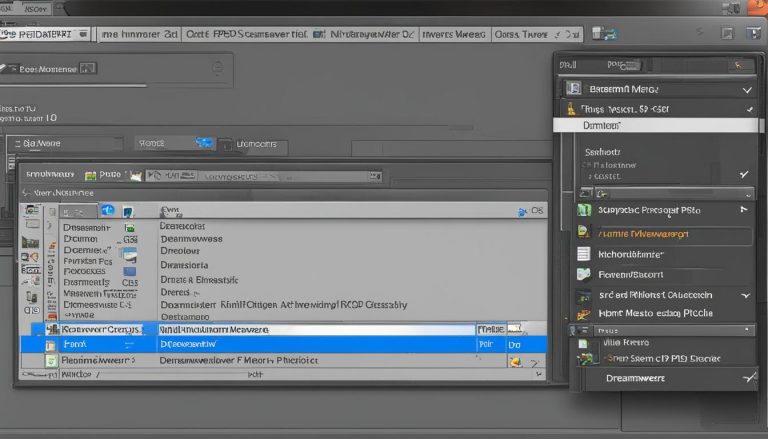Screen dimensions: 768x439
Task: Click the yellow icon beside 'Tliues Yesker'
Action: tap(571, 109)
